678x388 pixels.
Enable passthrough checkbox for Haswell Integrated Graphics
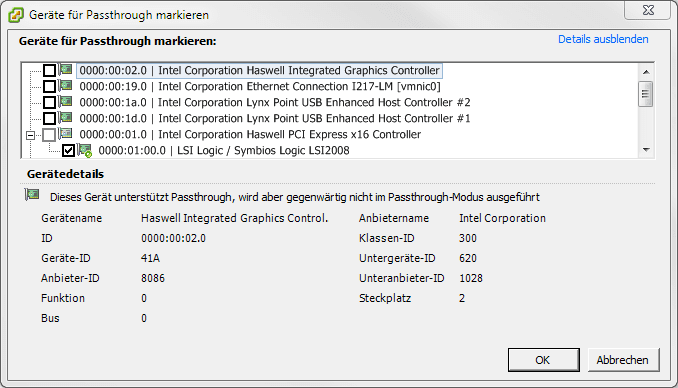[x=49, y=70]
